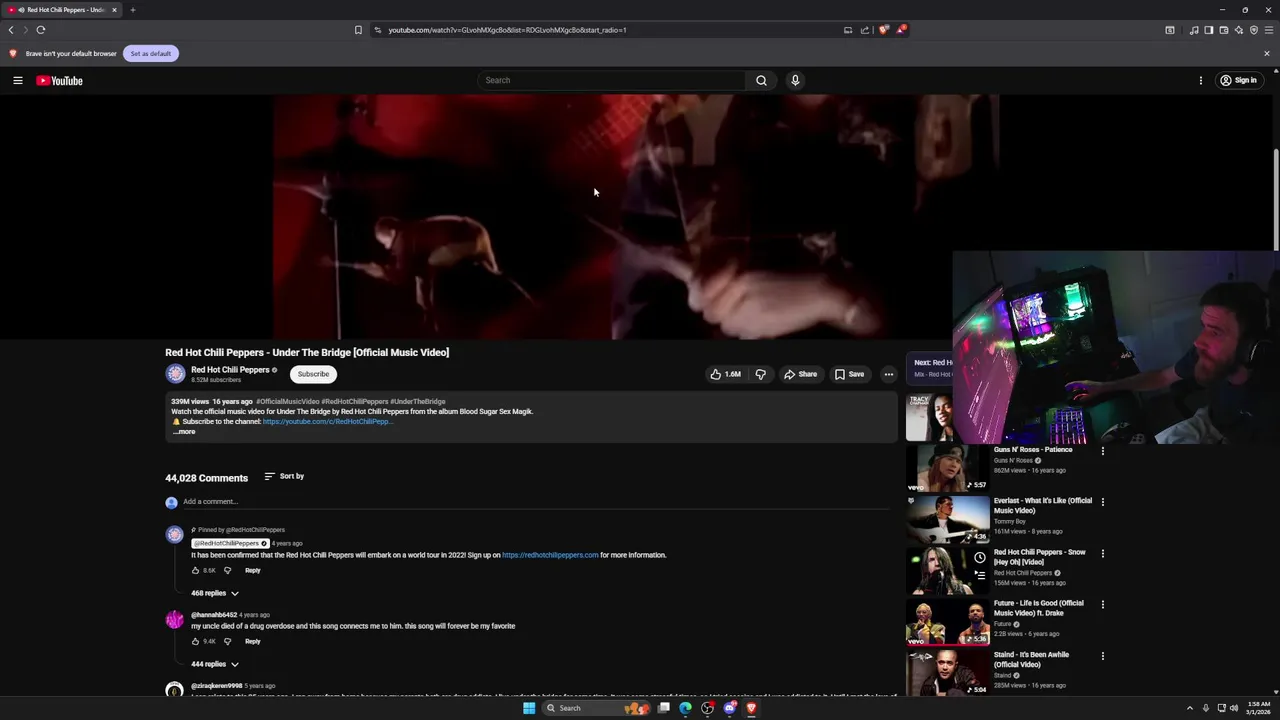1280x720 pixels.
Task: Open the Windows Start menu
Action: [x=529, y=708]
